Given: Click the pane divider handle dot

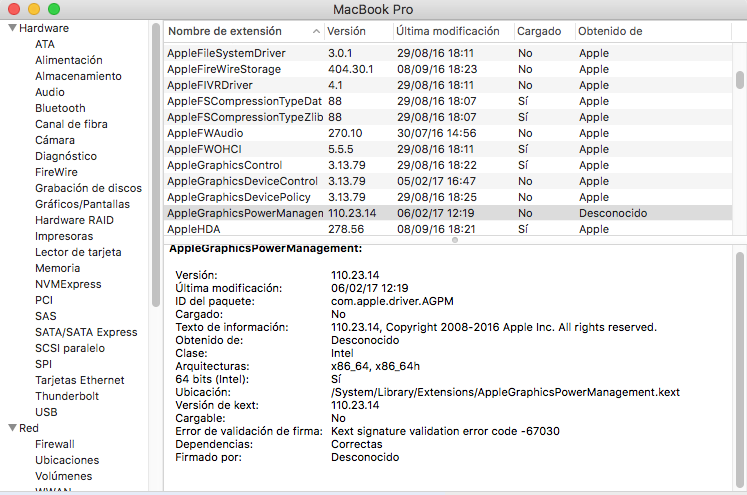Looking at the screenshot, I should pos(455,240).
